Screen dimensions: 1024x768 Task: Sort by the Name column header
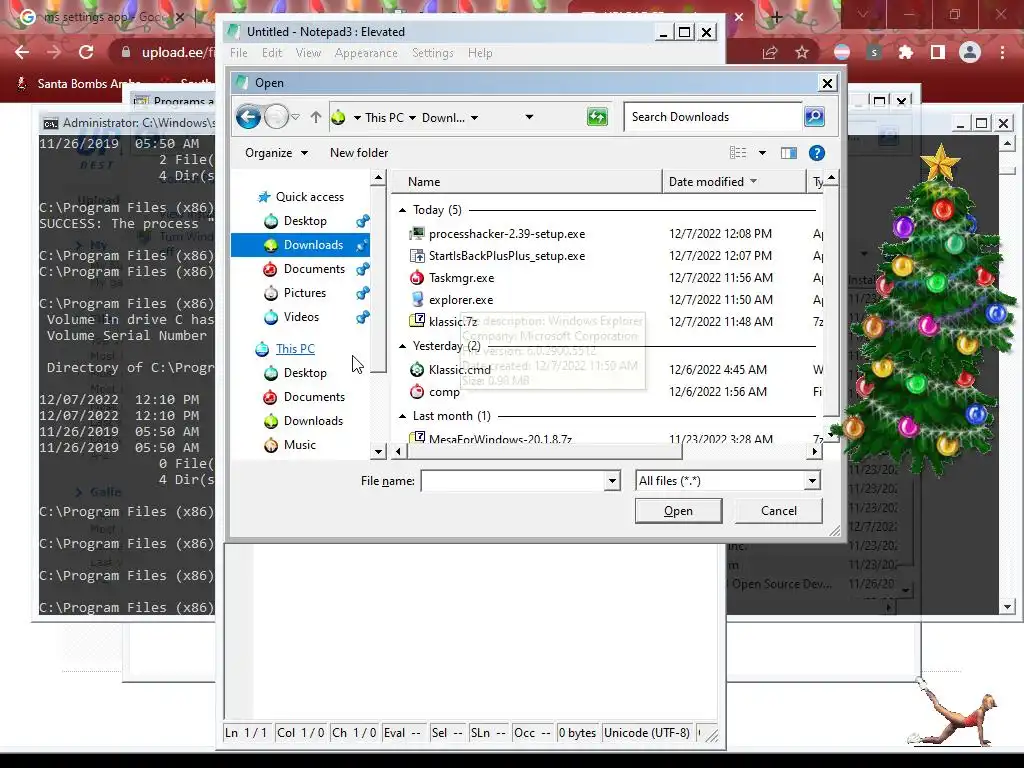tap(528, 182)
